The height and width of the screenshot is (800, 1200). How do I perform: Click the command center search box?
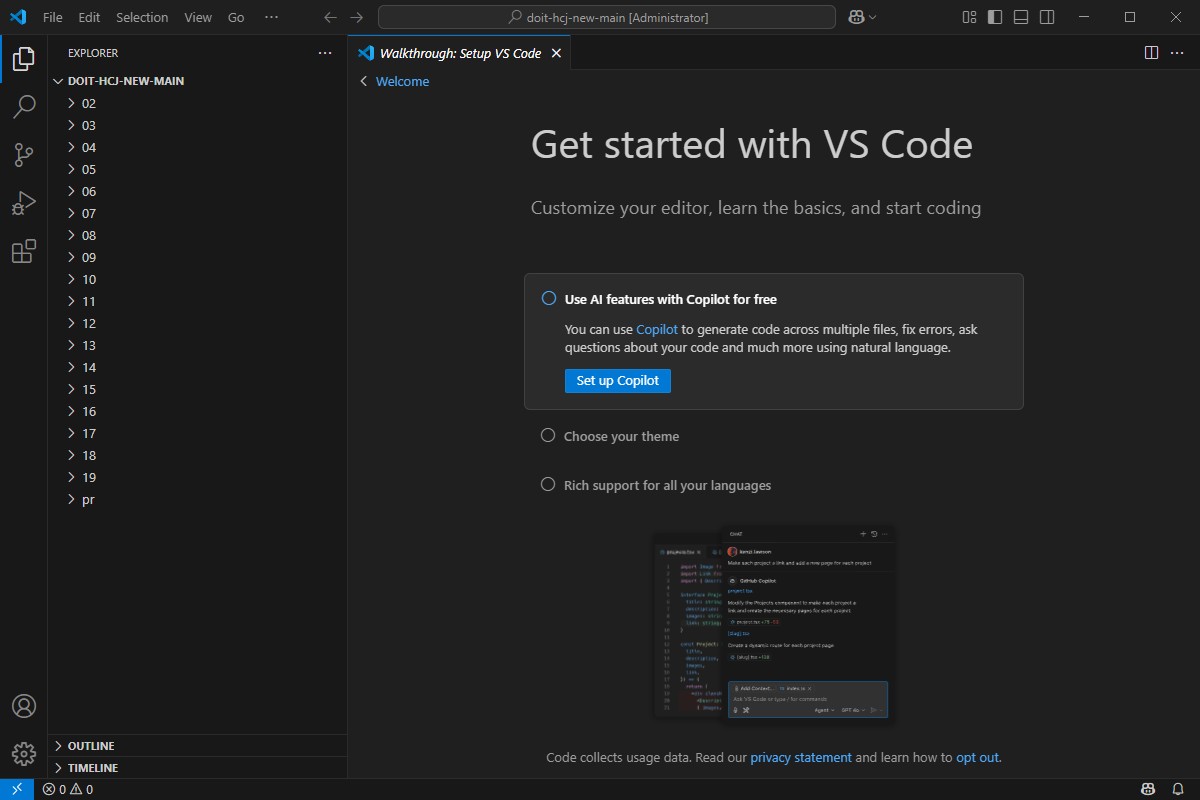coord(607,17)
